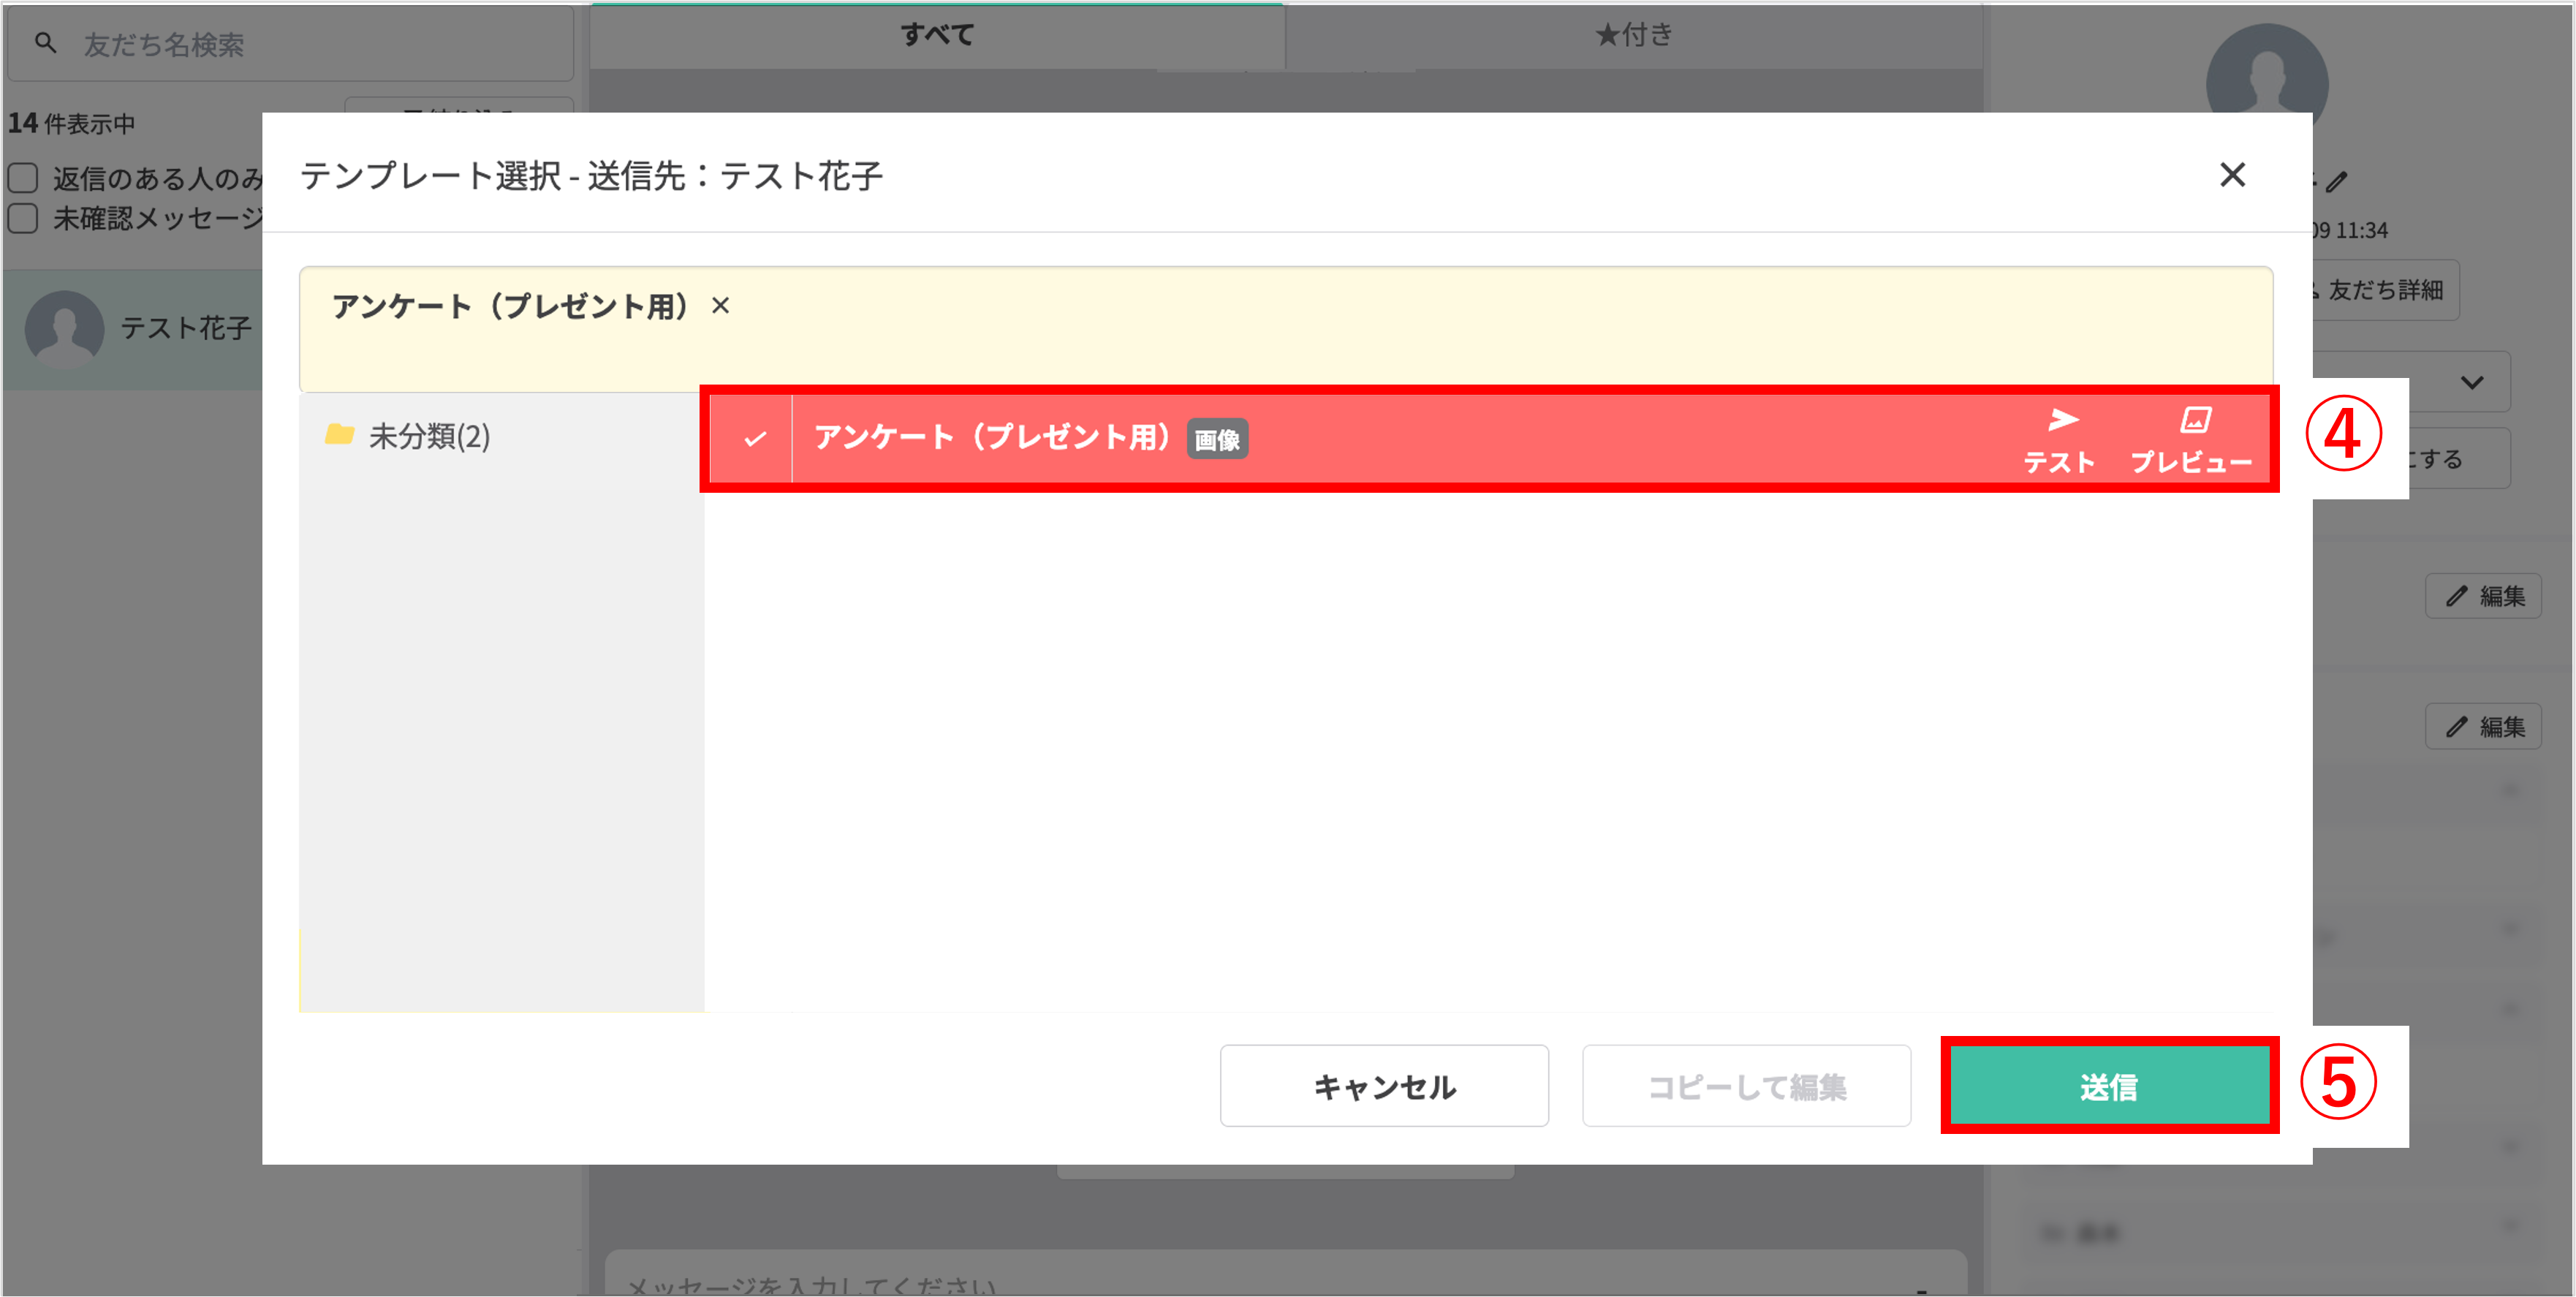The height and width of the screenshot is (1297, 2576).
Task: Close the template selection dialog
Action: (x=2232, y=175)
